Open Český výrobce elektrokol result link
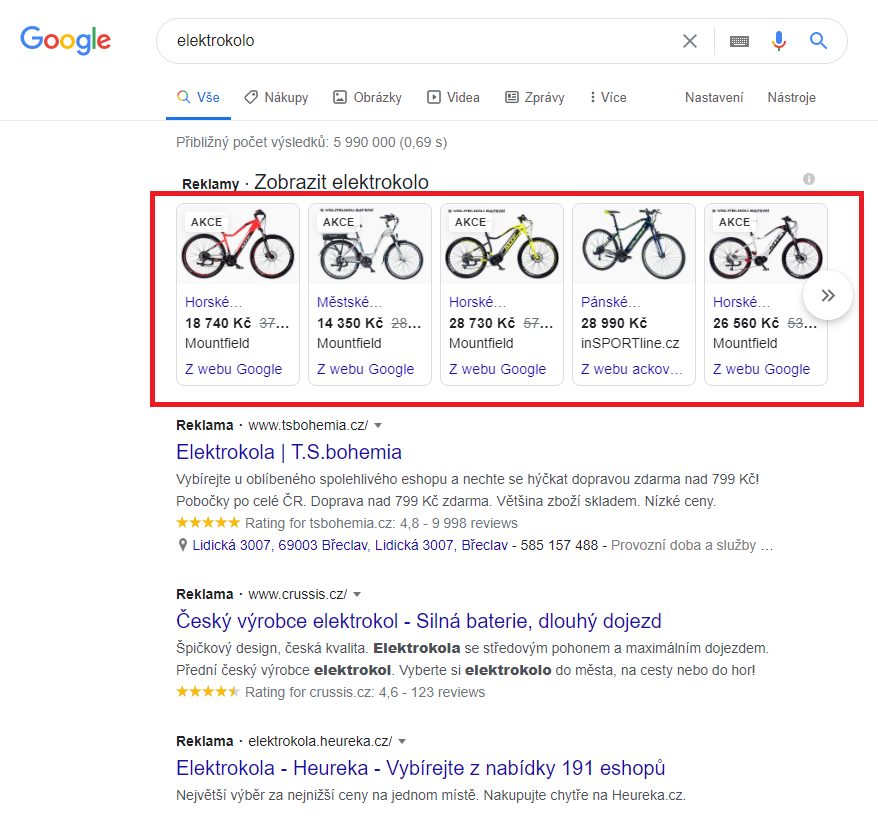 [x=418, y=620]
